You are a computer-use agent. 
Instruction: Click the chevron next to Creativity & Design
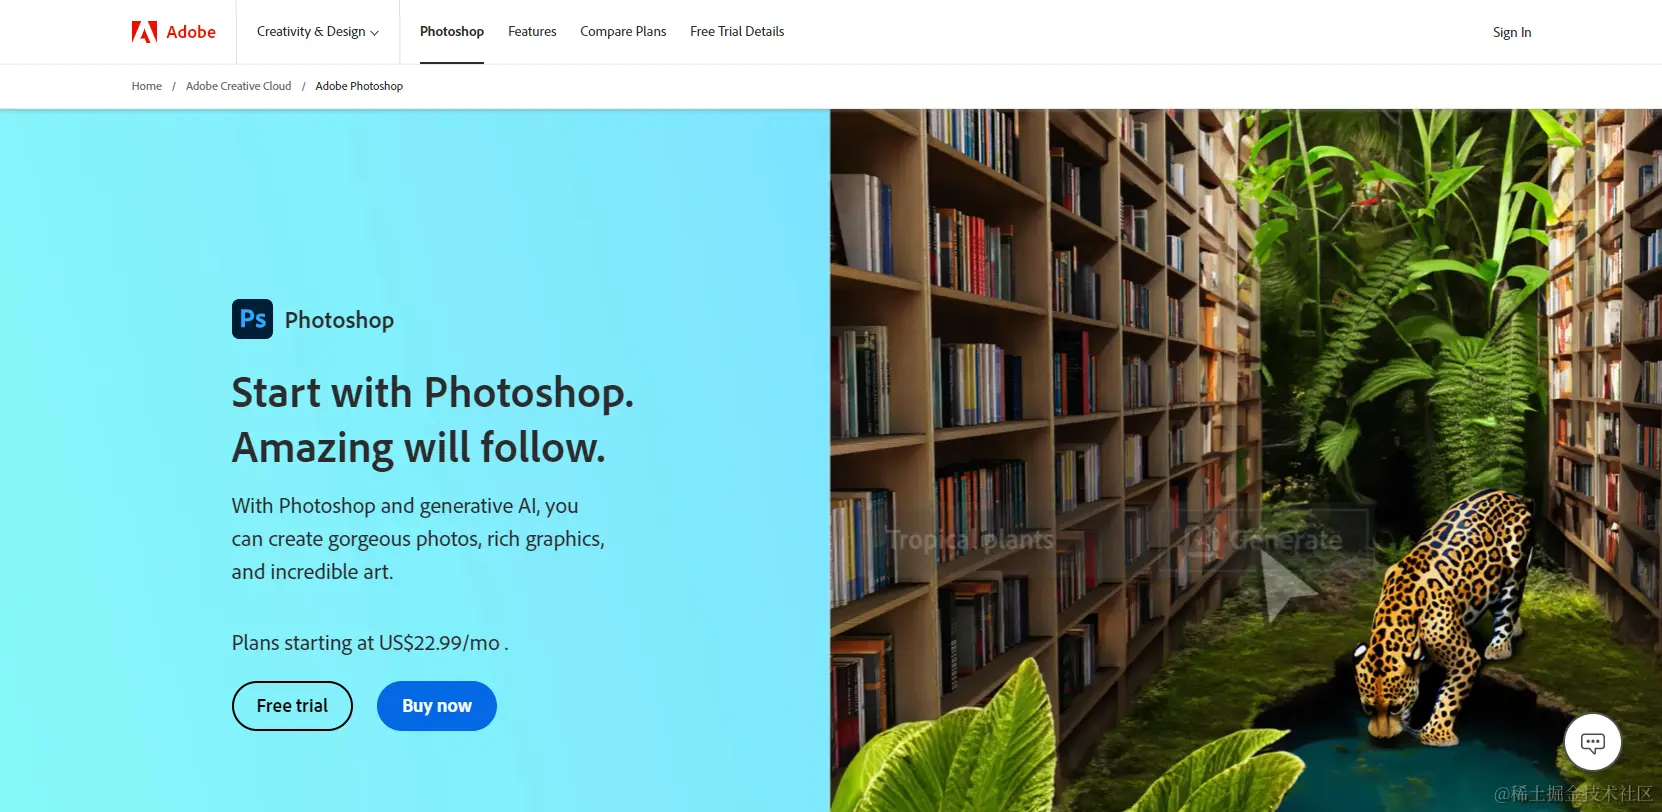tap(375, 33)
